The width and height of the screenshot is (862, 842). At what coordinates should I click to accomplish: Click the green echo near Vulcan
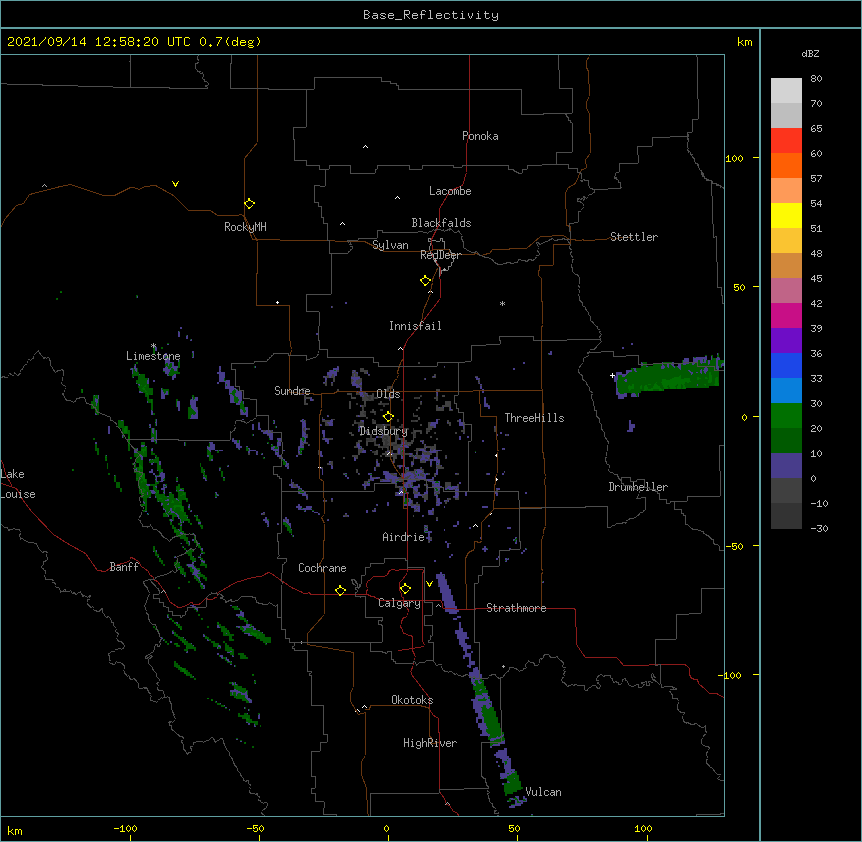[512, 782]
